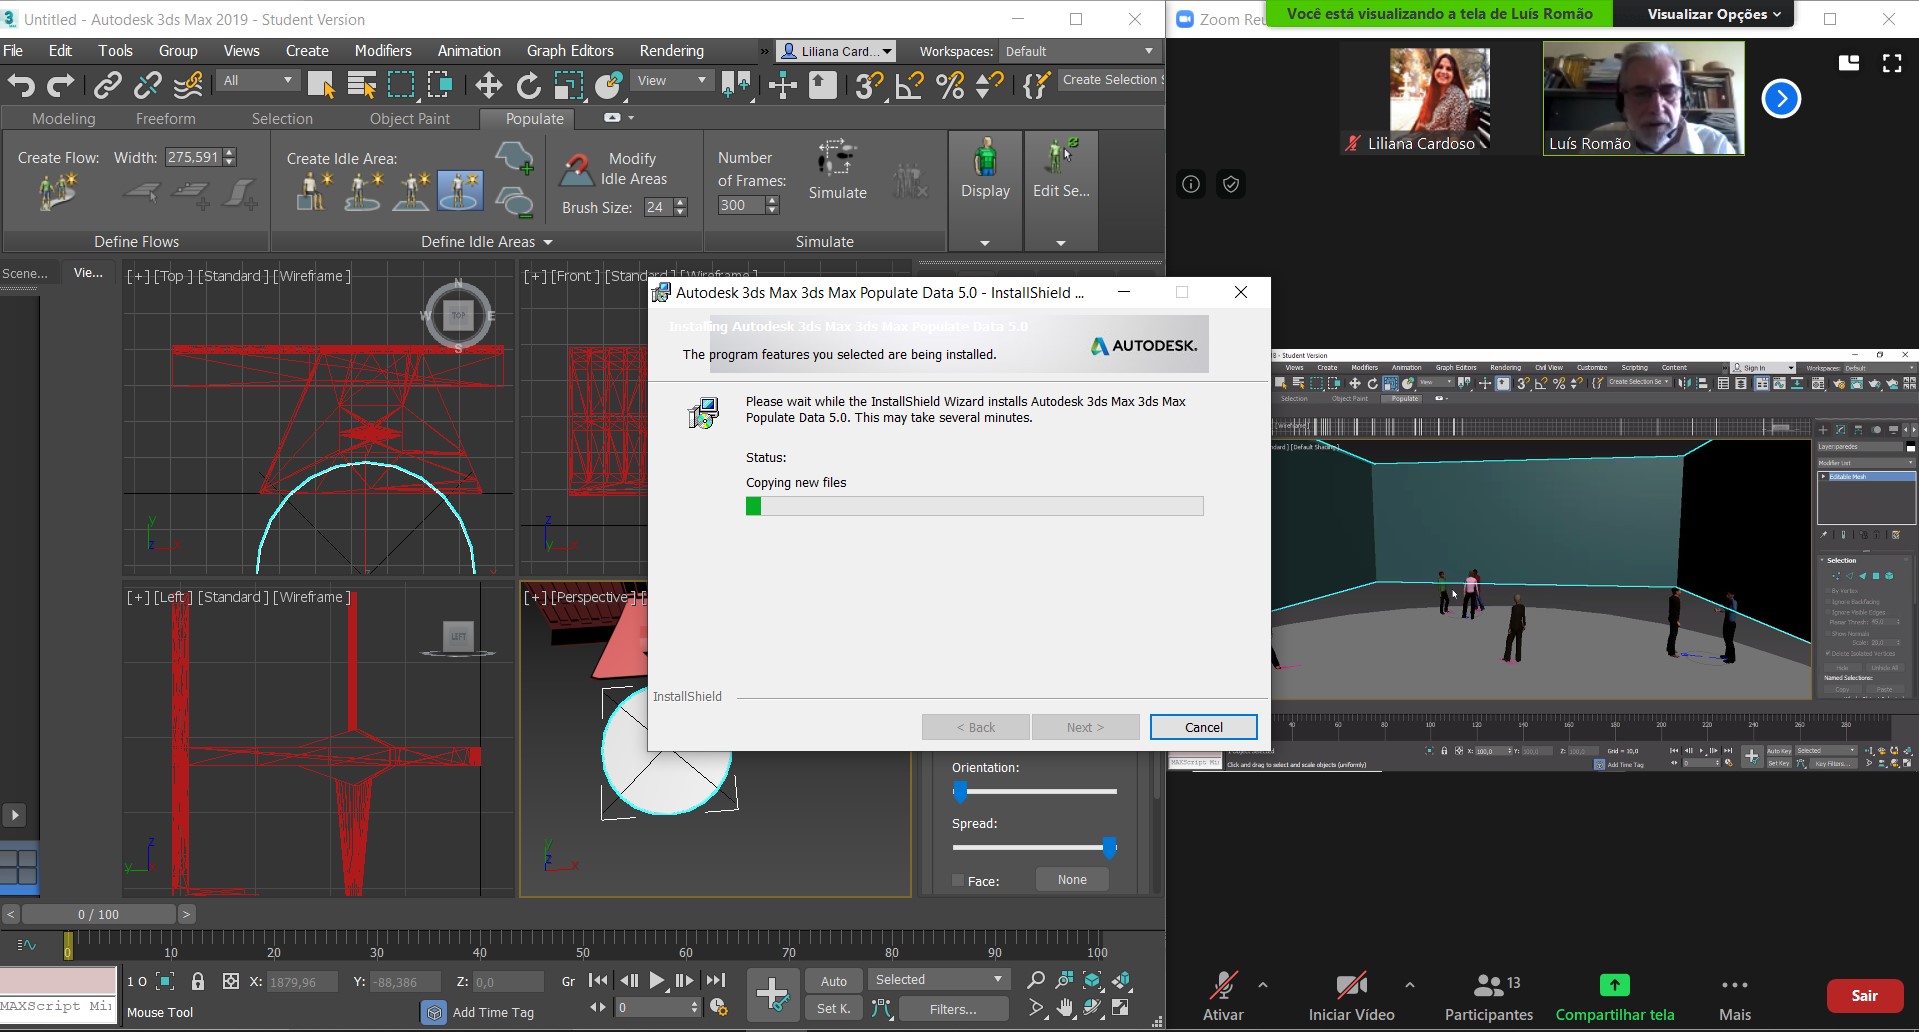Image resolution: width=1919 pixels, height=1032 pixels.
Task: Open the Rendering menu
Action: pyautogui.click(x=671, y=51)
